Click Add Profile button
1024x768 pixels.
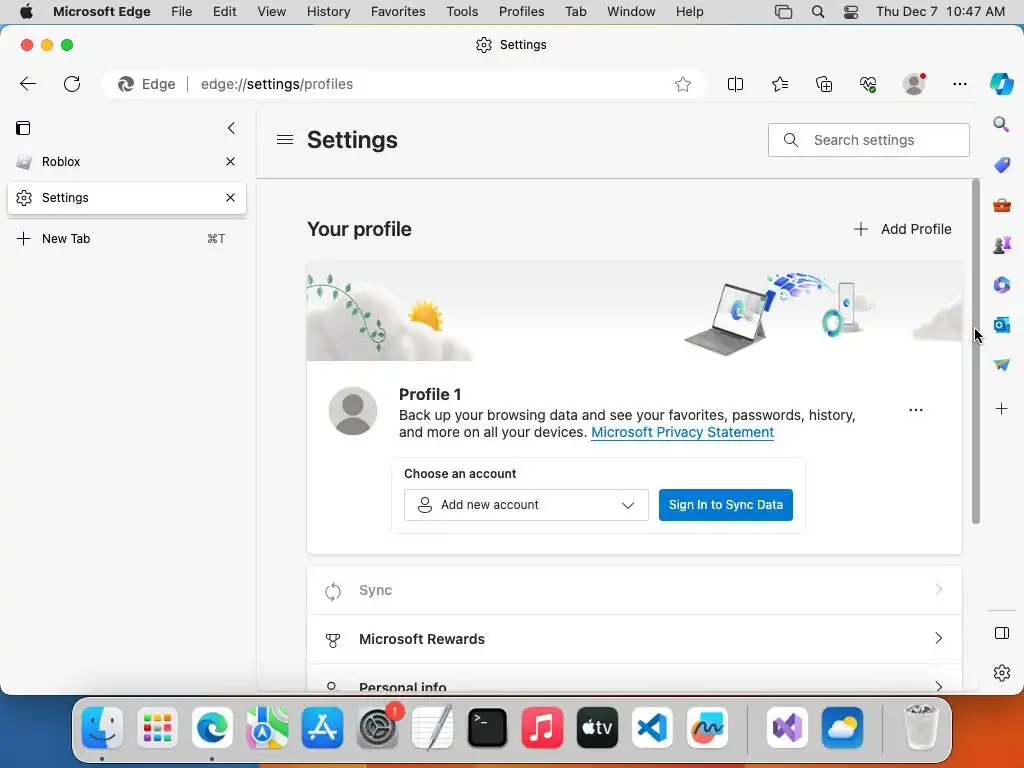[x=903, y=229]
